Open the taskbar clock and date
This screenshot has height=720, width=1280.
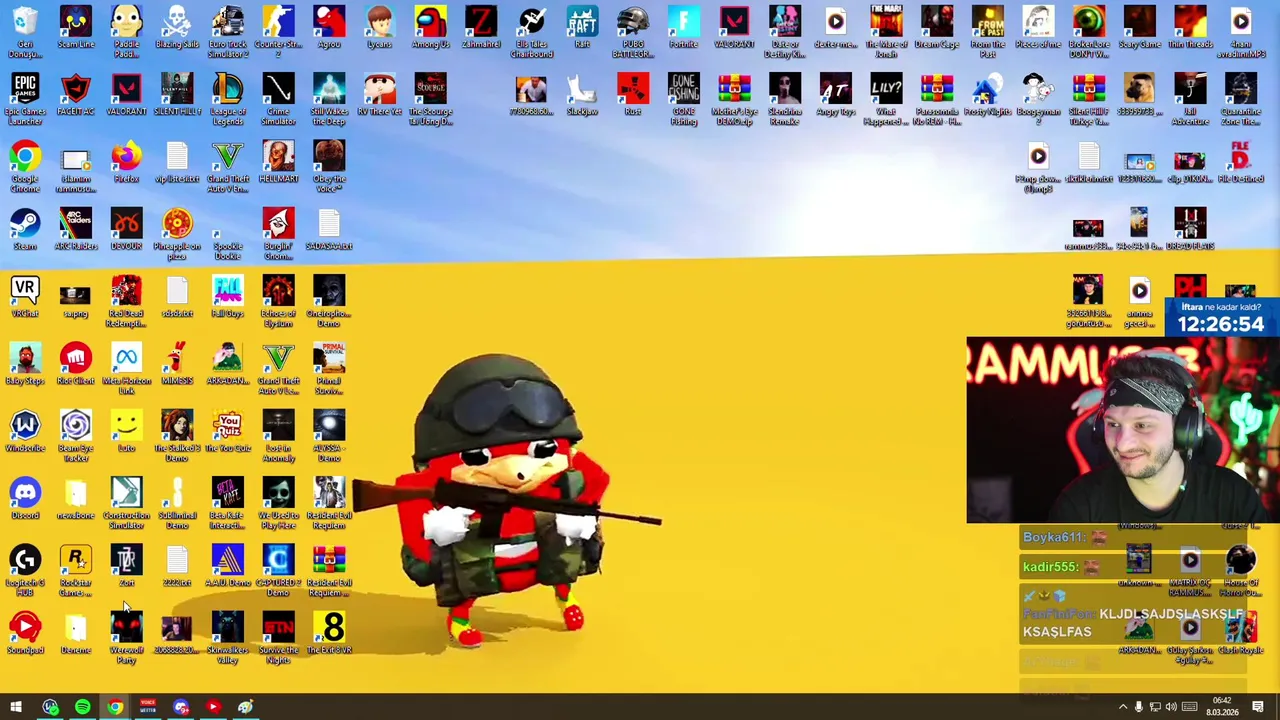1222,707
